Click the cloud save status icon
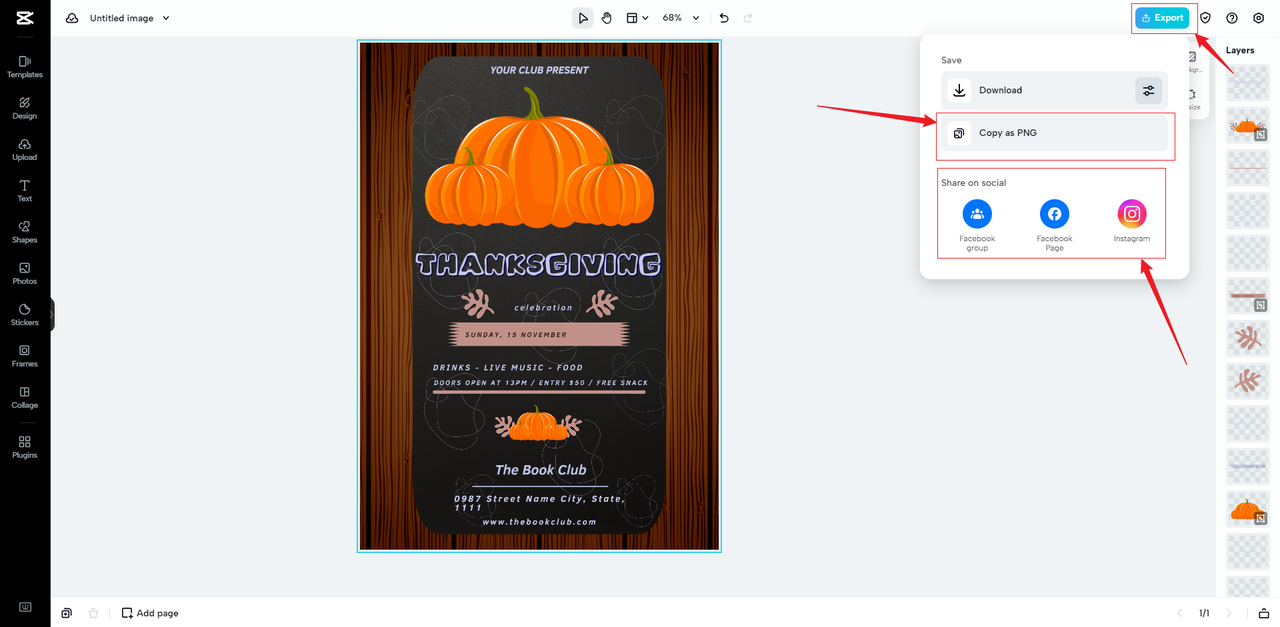This screenshot has width=1280, height=627. coord(72,18)
